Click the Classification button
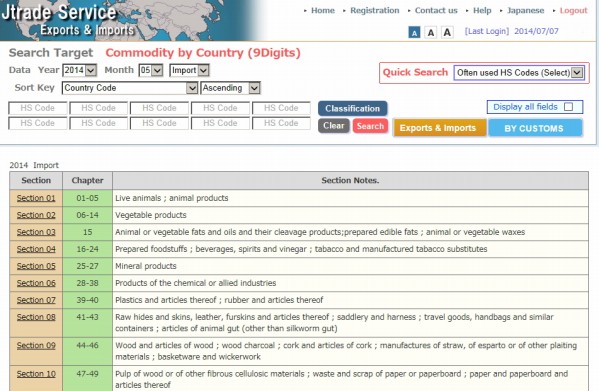The width and height of the screenshot is (599, 391). [353, 108]
